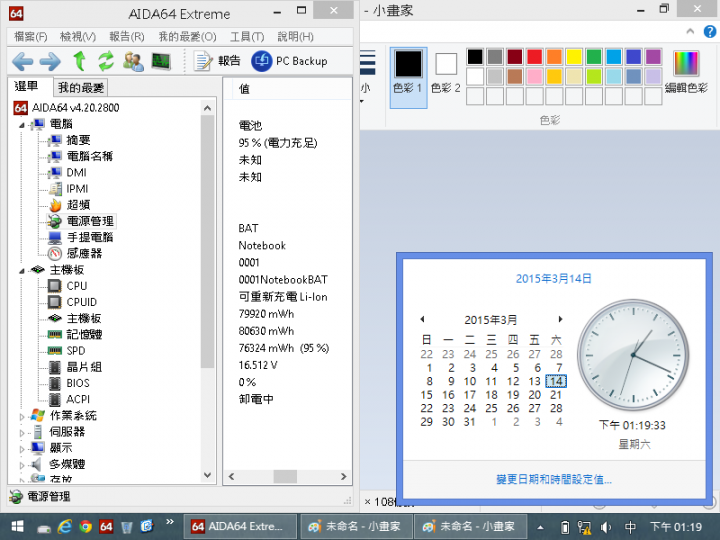Open the users icon in AIDA64 toolbar

(x=134, y=61)
